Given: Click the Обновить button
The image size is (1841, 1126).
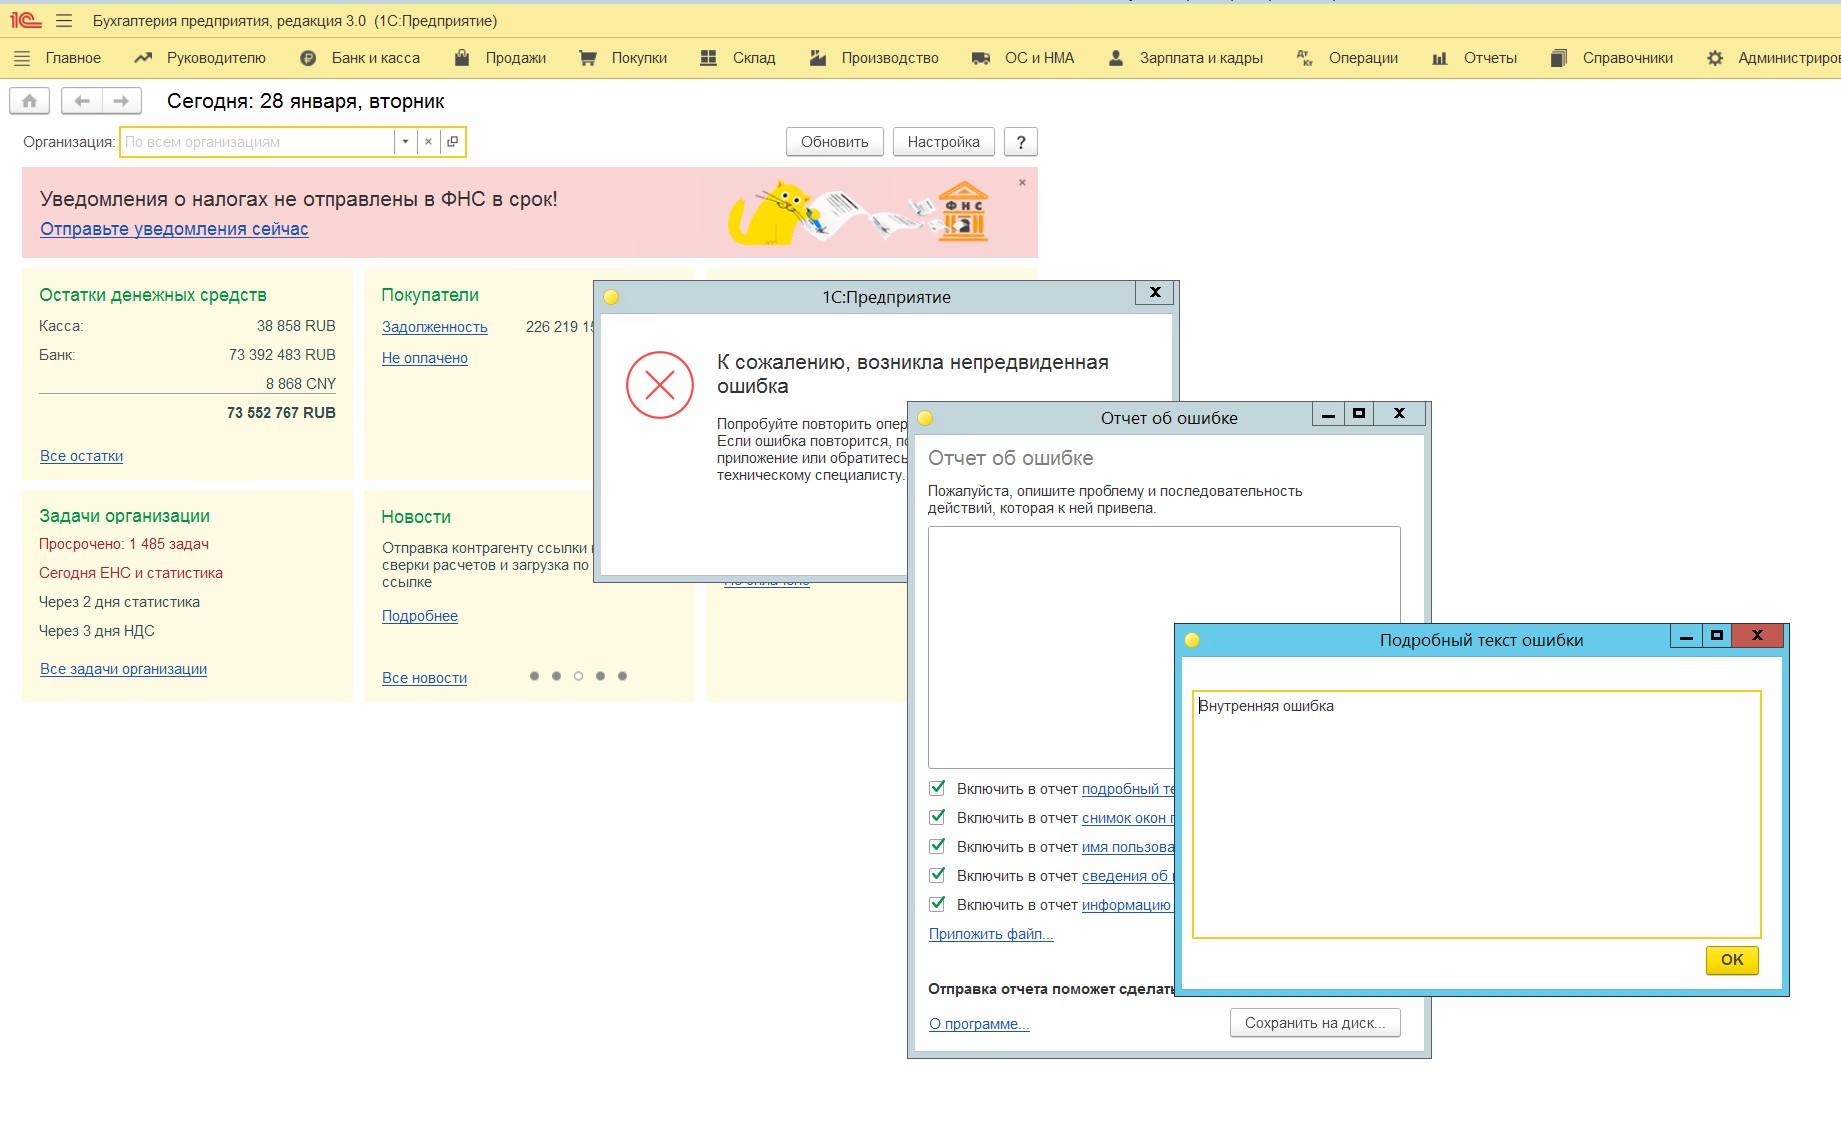Looking at the screenshot, I should point(834,142).
